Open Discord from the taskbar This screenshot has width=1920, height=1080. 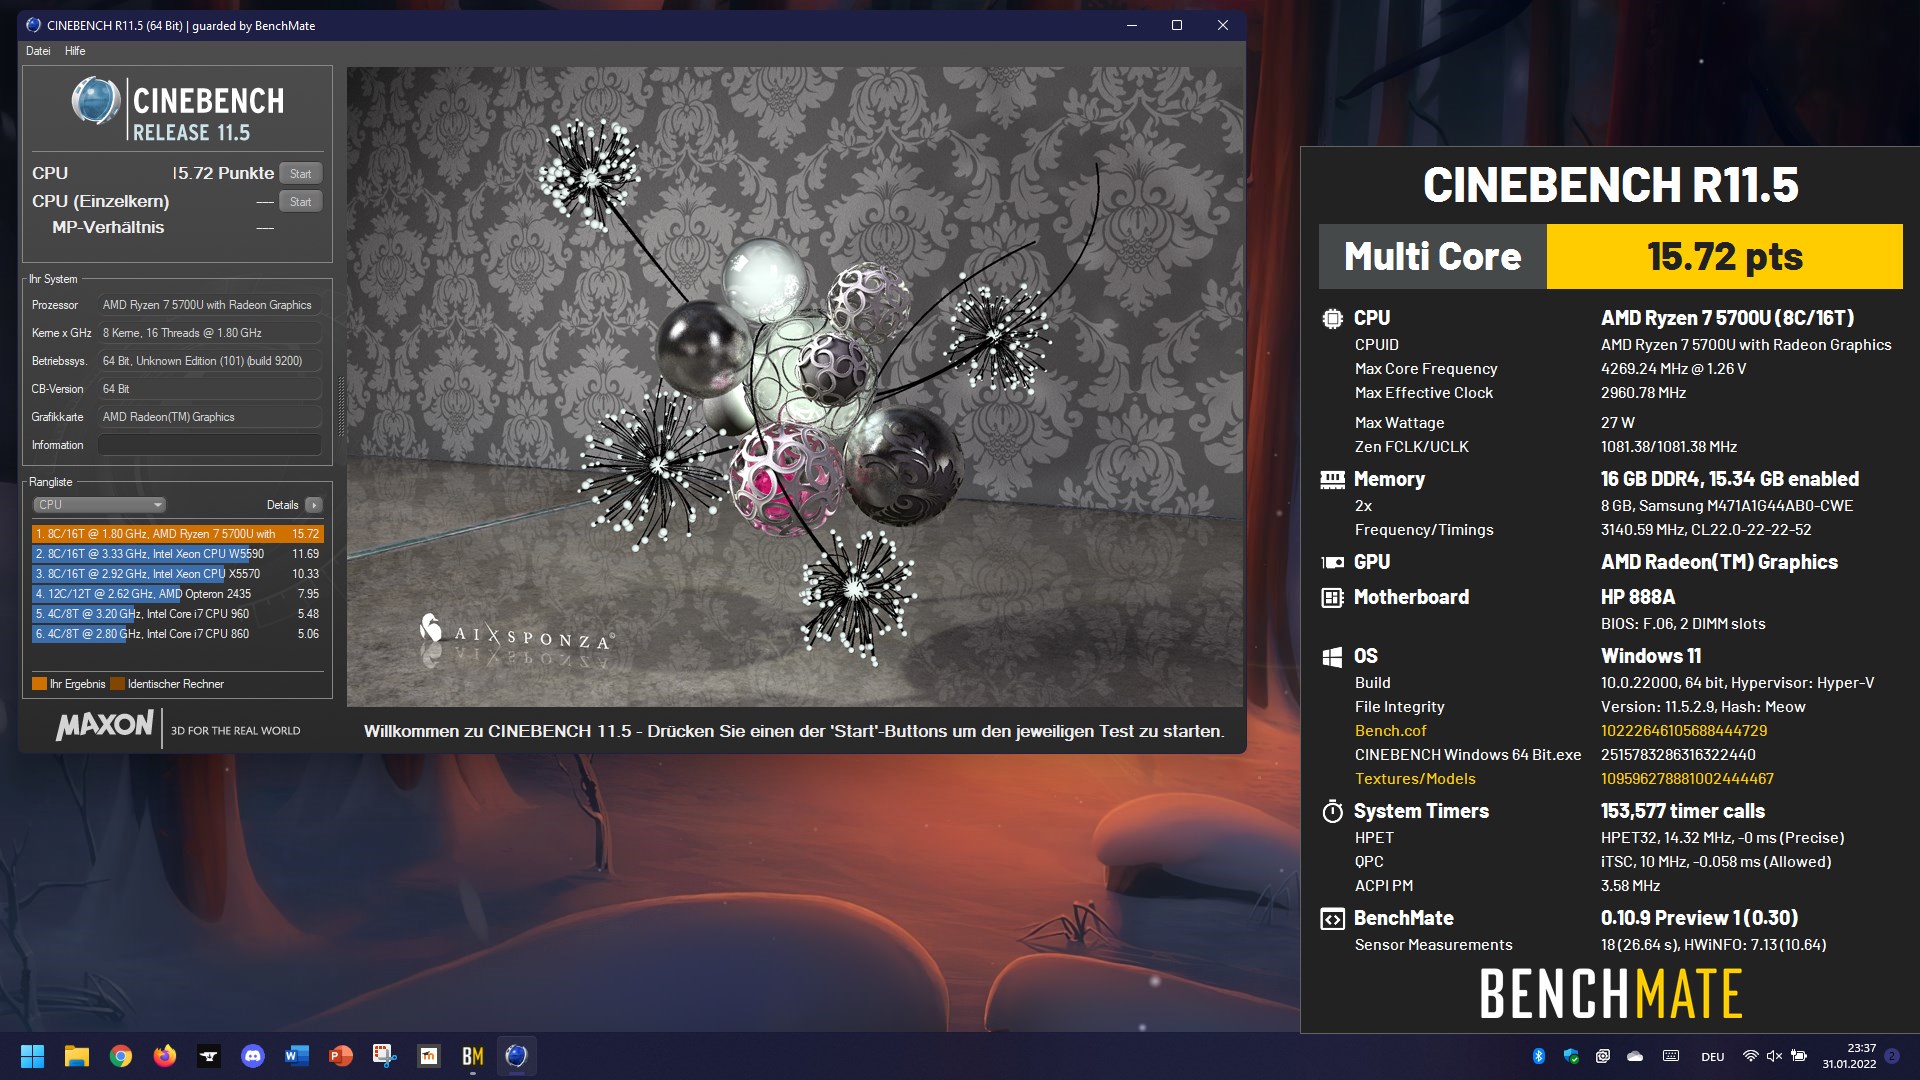(x=253, y=1056)
